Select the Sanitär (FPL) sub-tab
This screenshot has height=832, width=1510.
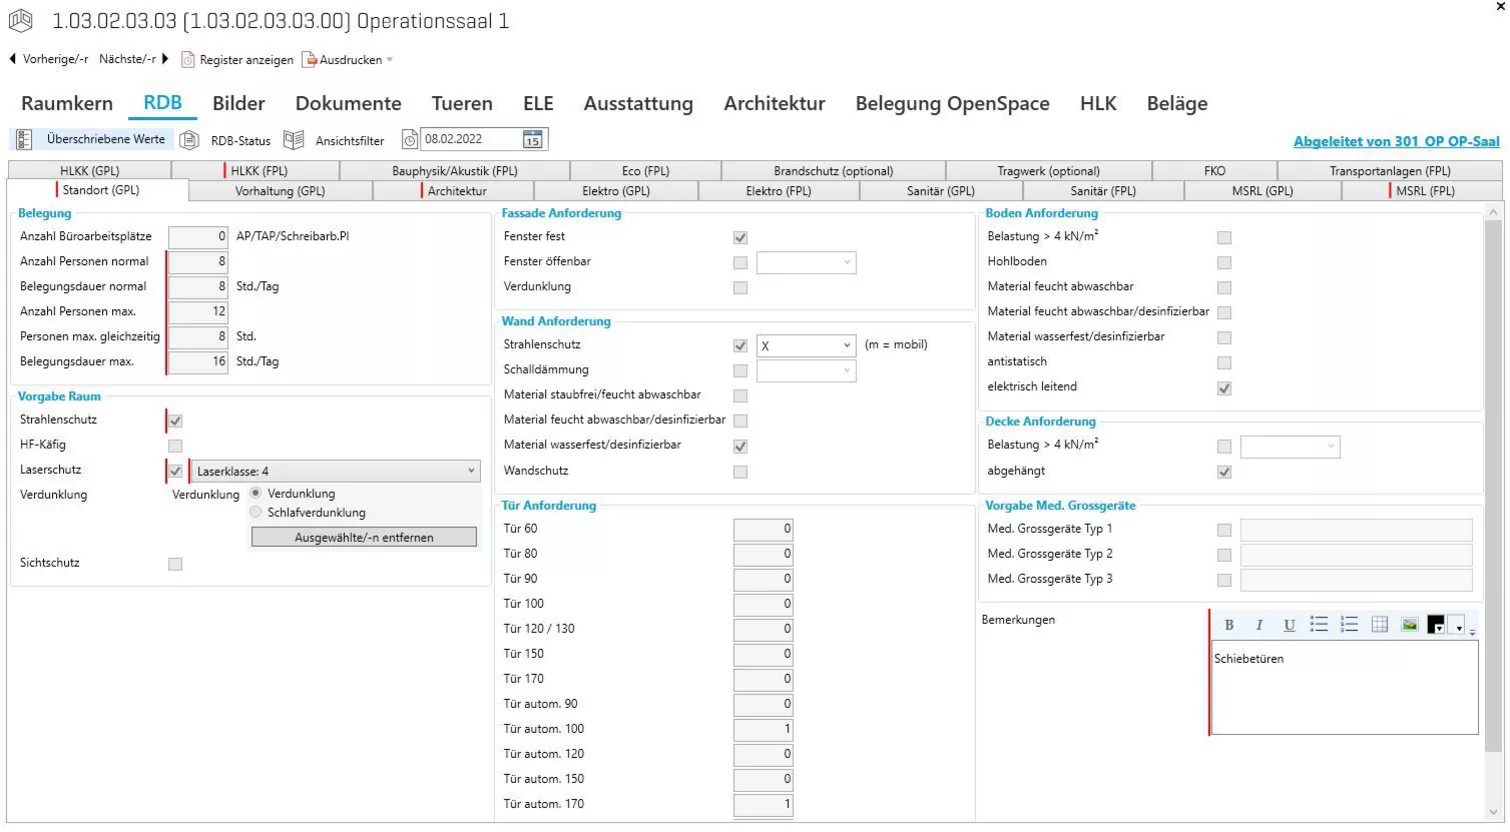coord(1103,191)
